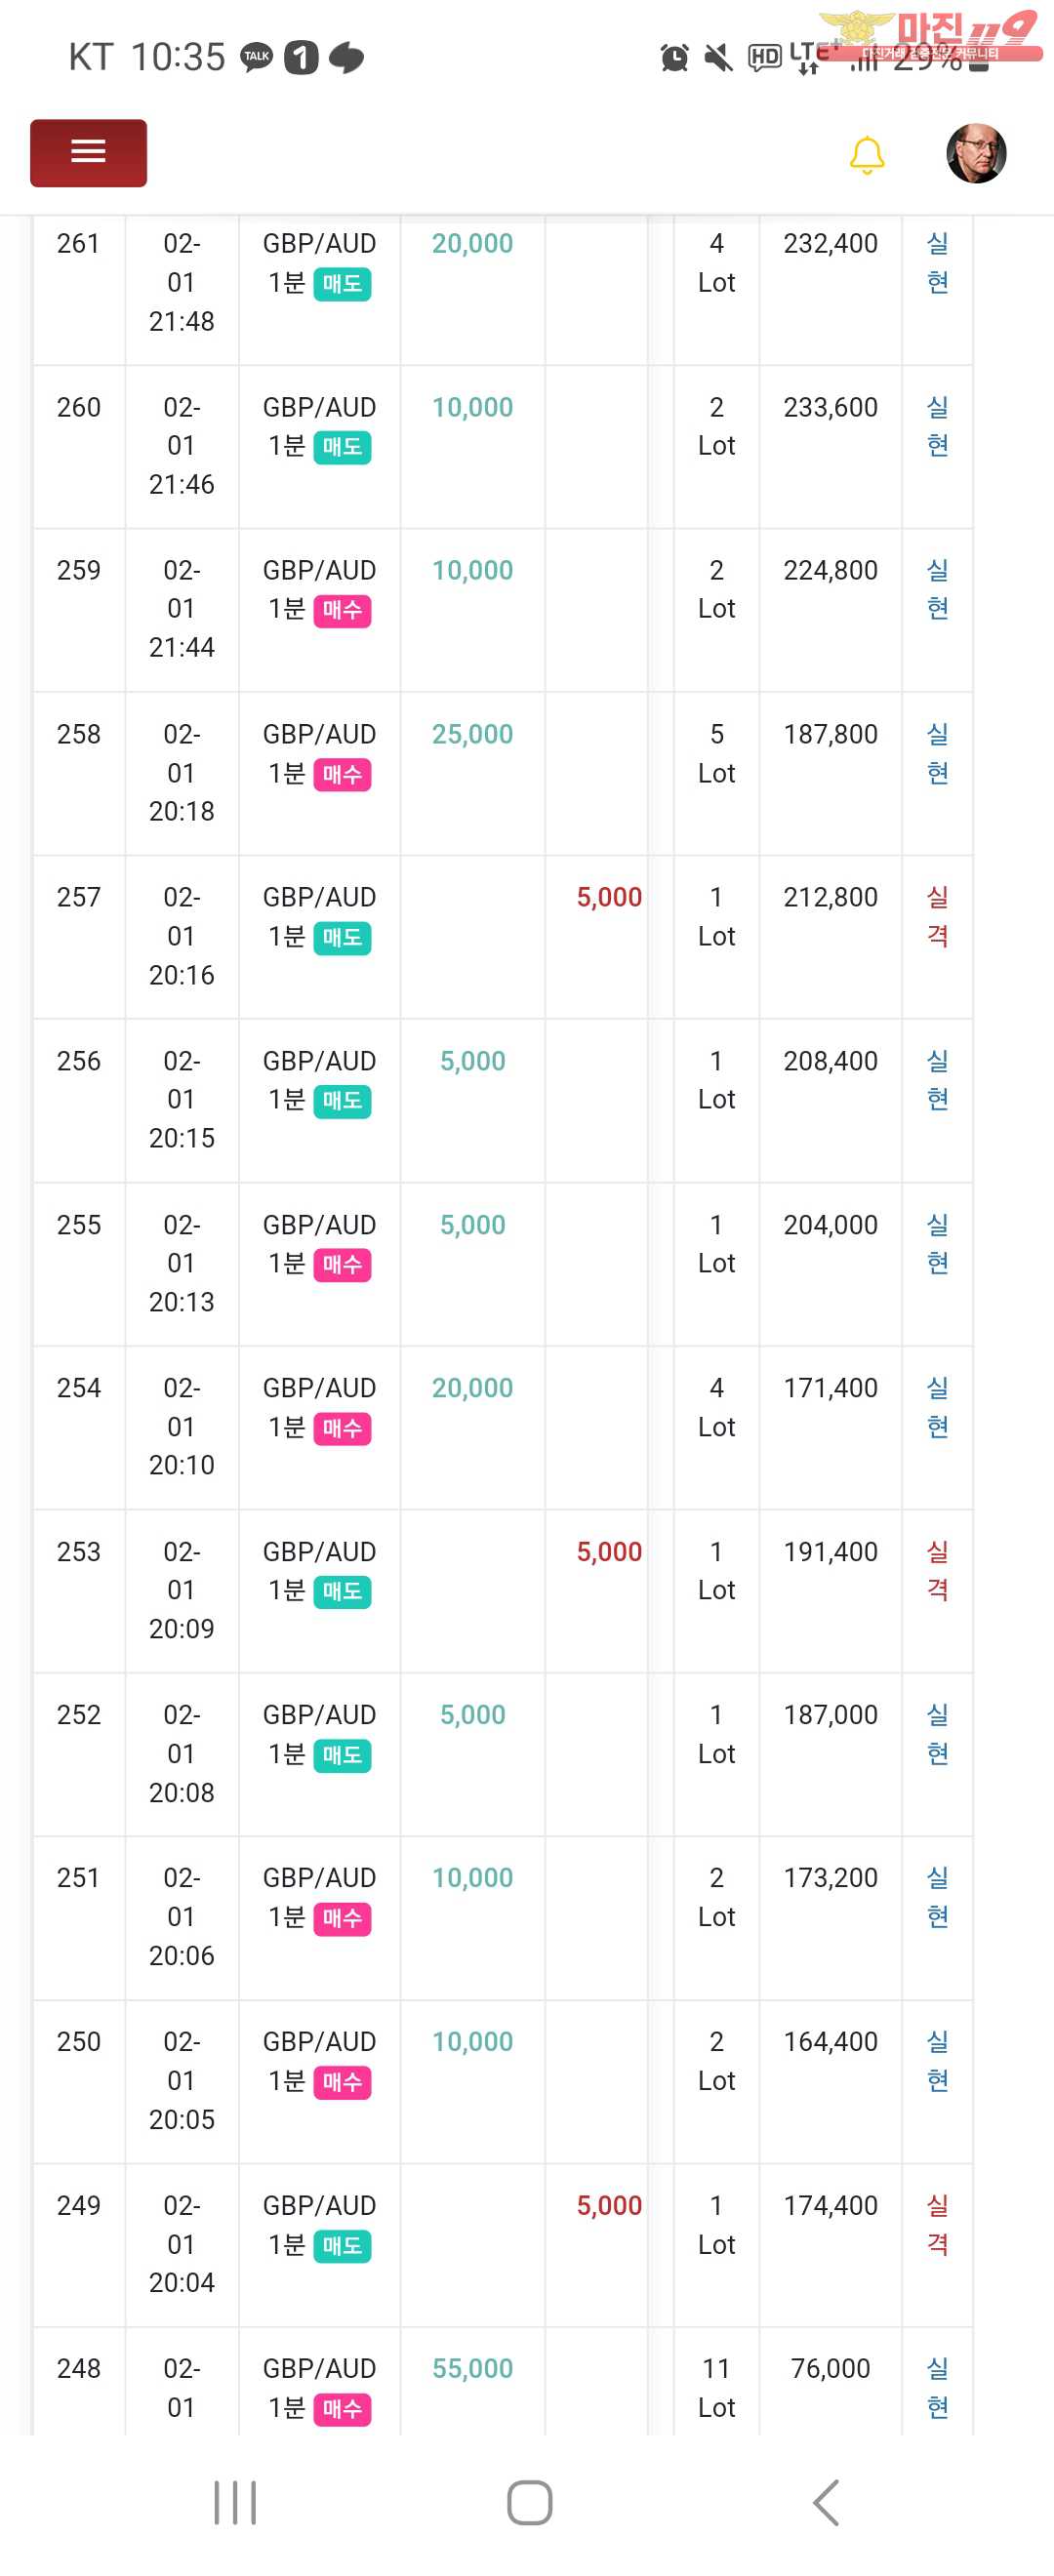Viewport: 1054px width, 2576px height.
Task: Tap the 매수 badge in row 254
Action: click(342, 1428)
